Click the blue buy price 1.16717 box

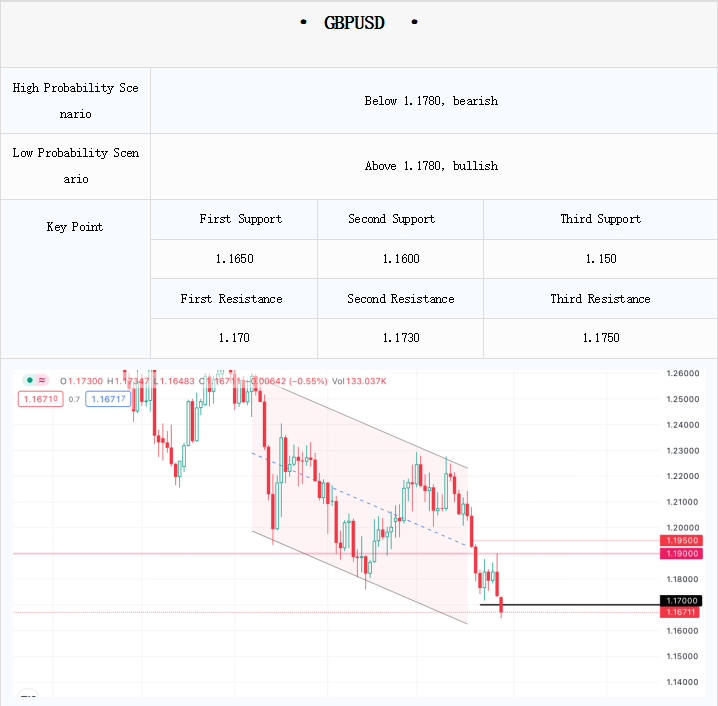click(108, 399)
